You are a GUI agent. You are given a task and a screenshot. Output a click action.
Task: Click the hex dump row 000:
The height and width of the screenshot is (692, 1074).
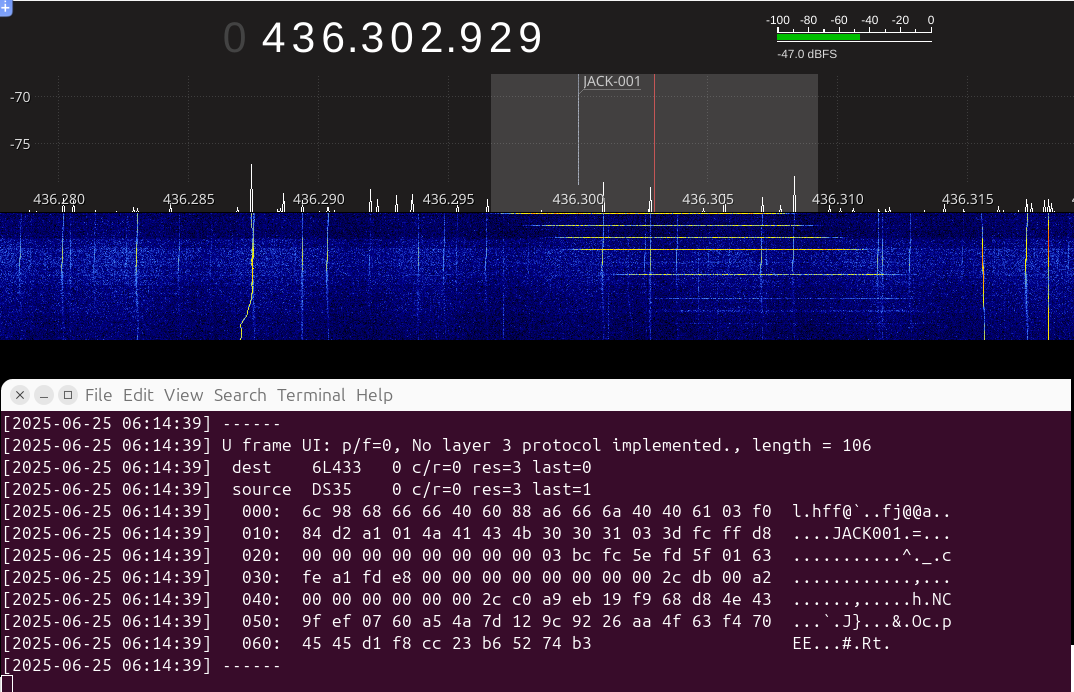click(477, 511)
